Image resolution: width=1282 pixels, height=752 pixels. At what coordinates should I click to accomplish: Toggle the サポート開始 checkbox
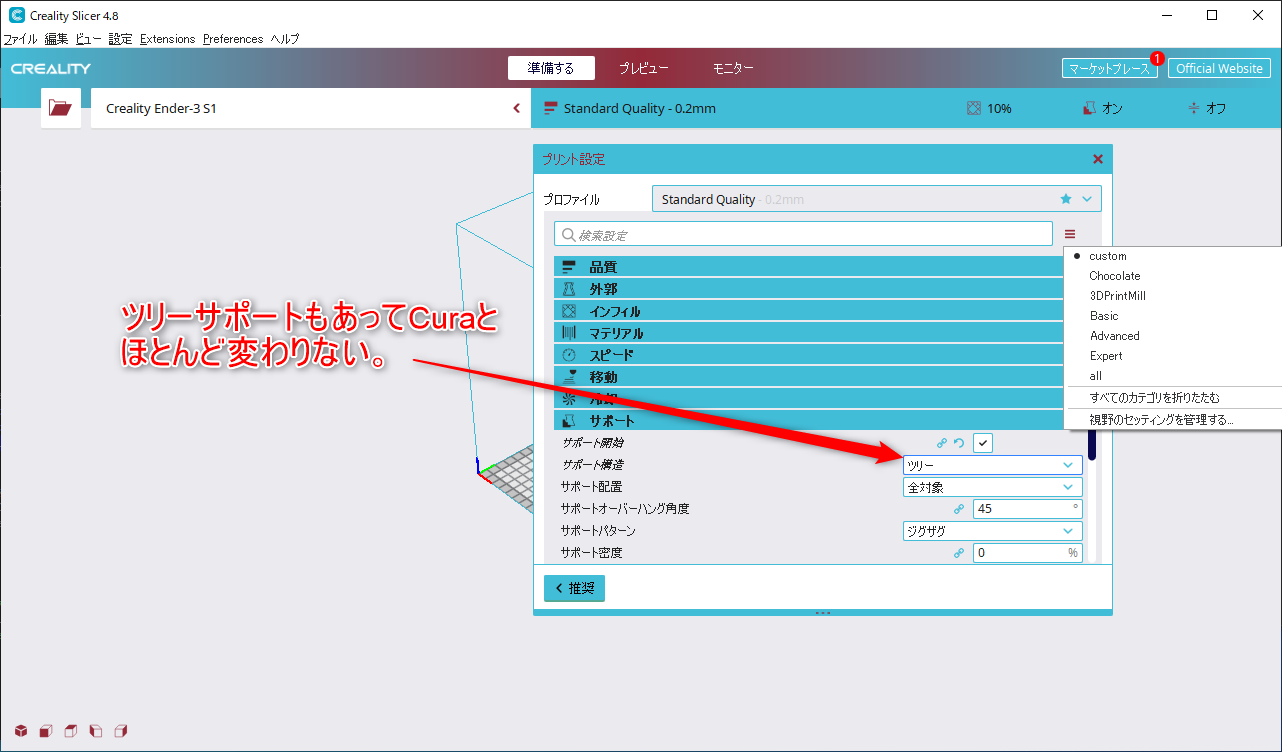[983, 443]
